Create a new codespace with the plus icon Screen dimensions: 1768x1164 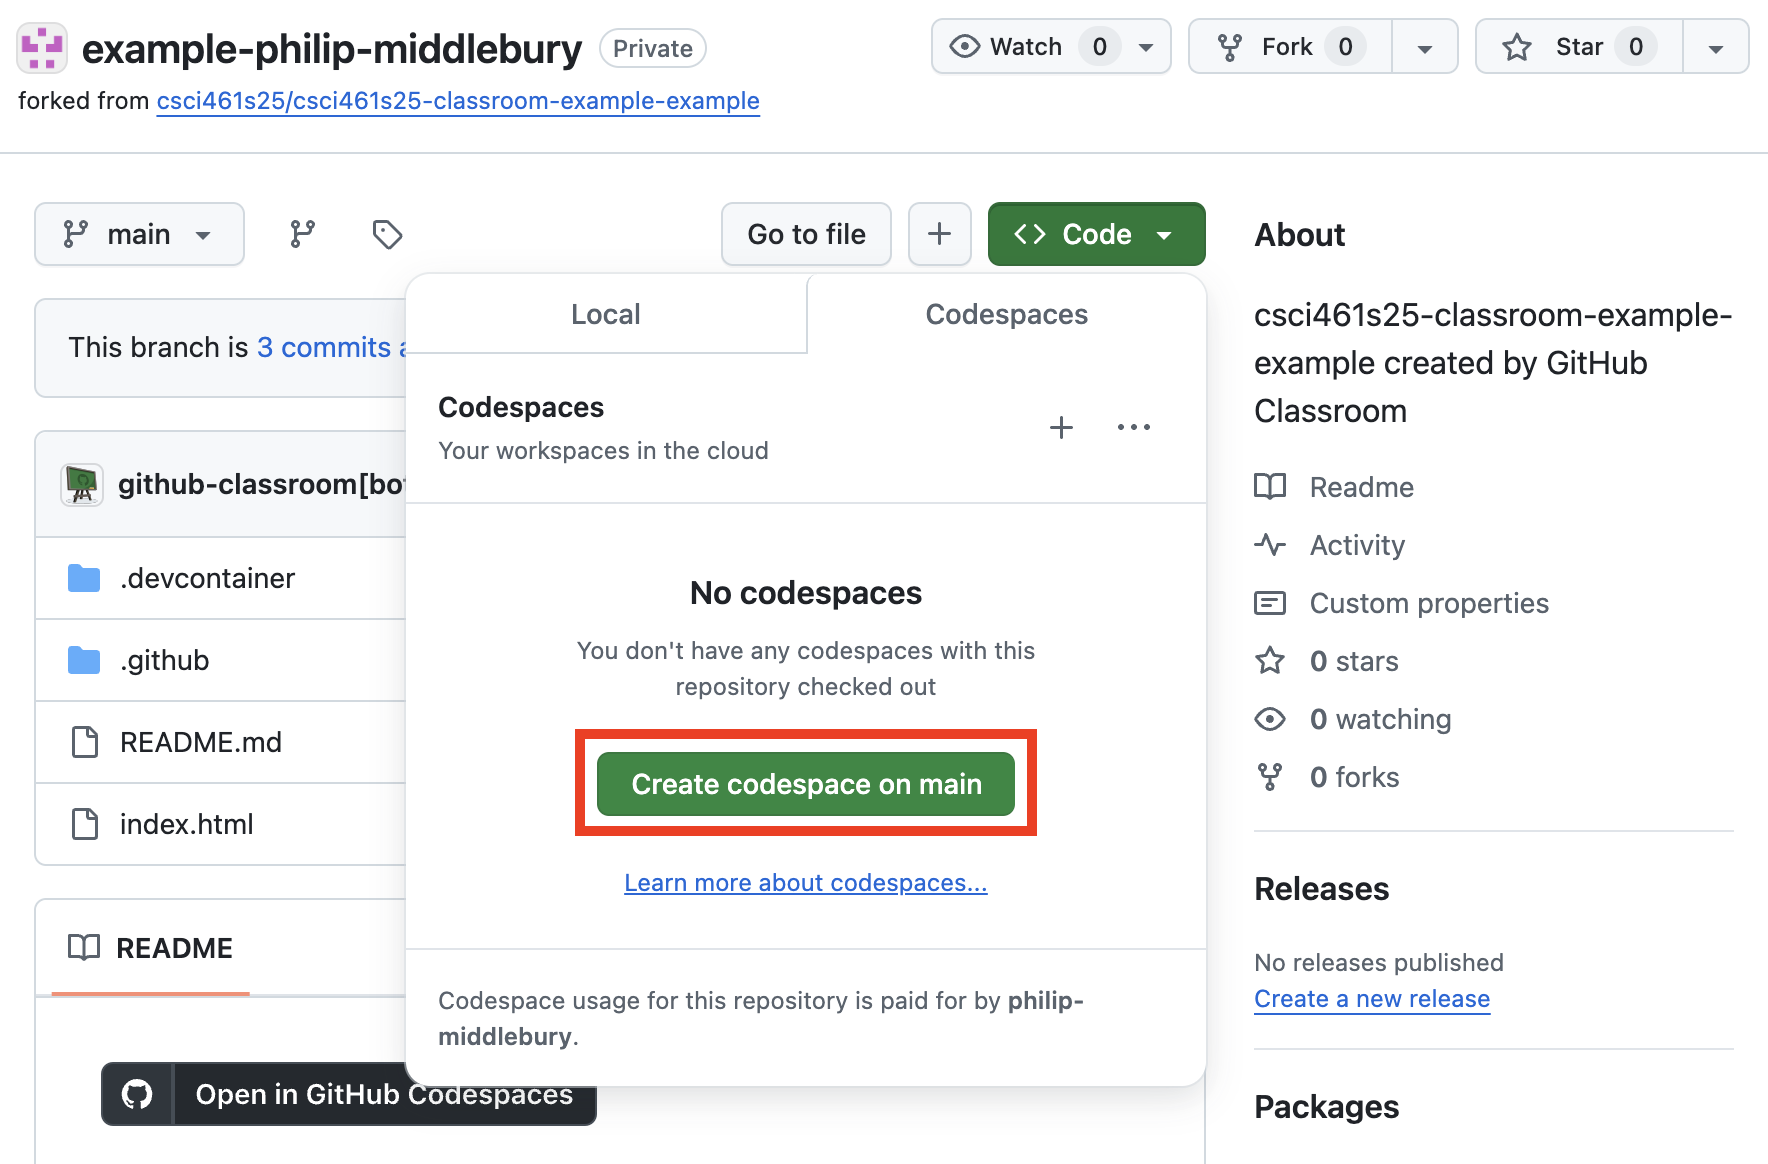click(x=1061, y=428)
